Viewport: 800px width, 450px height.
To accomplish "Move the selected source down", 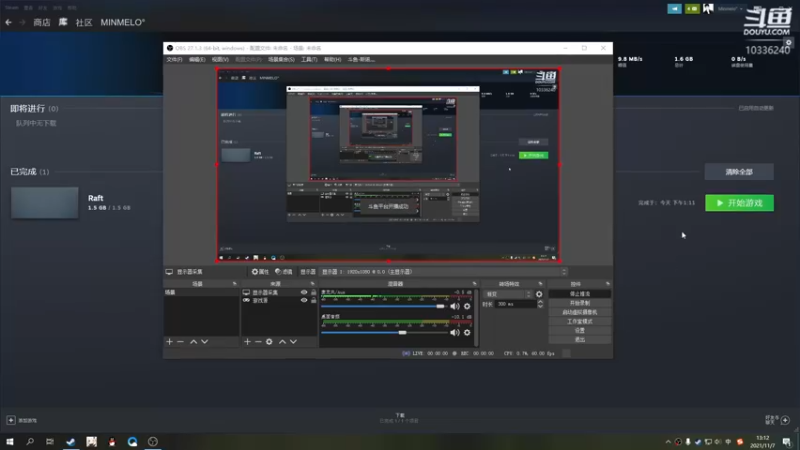I will pyautogui.click(x=293, y=341).
